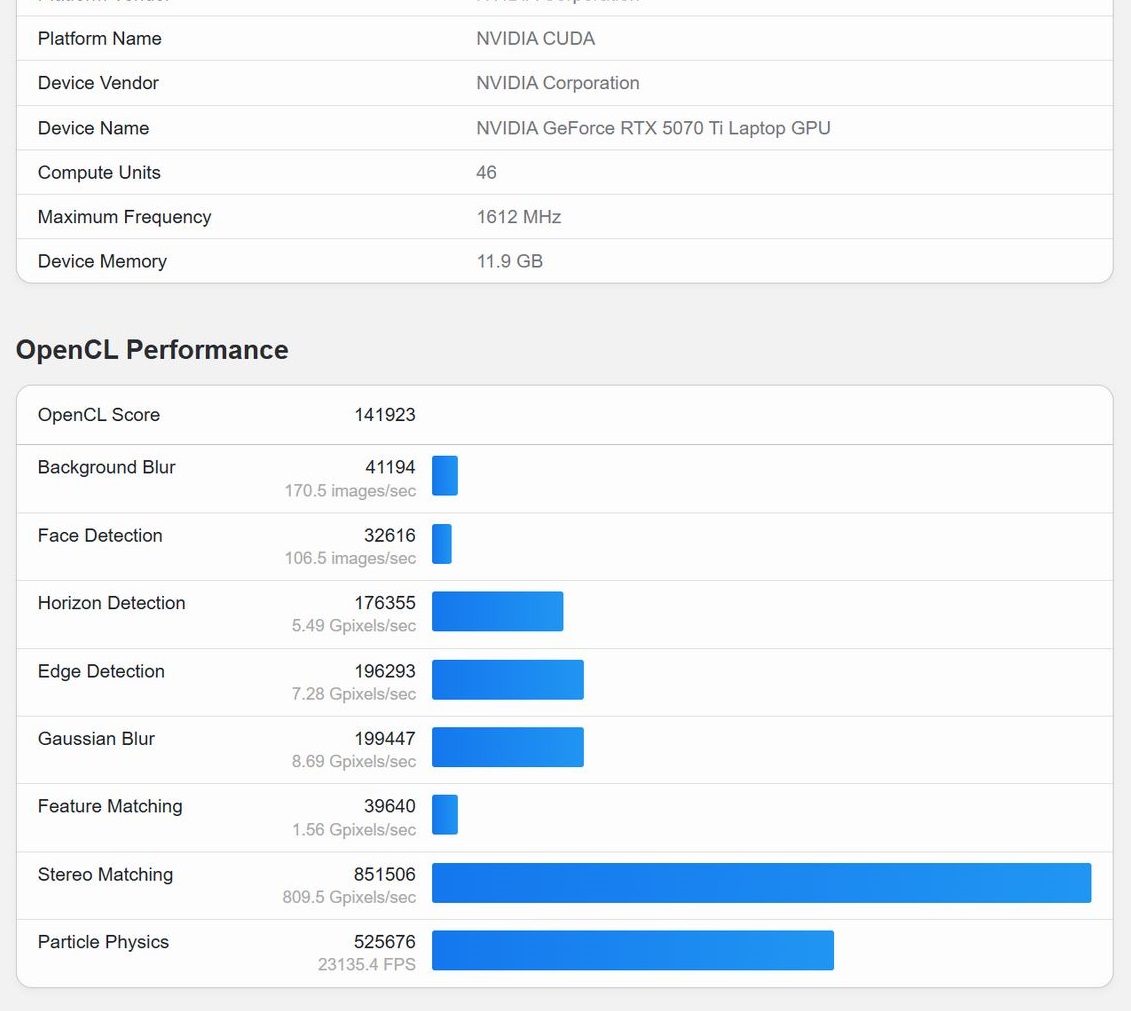Click the '106.5 images/sec' value
This screenshot has width=1131, height=1011.
350,558
